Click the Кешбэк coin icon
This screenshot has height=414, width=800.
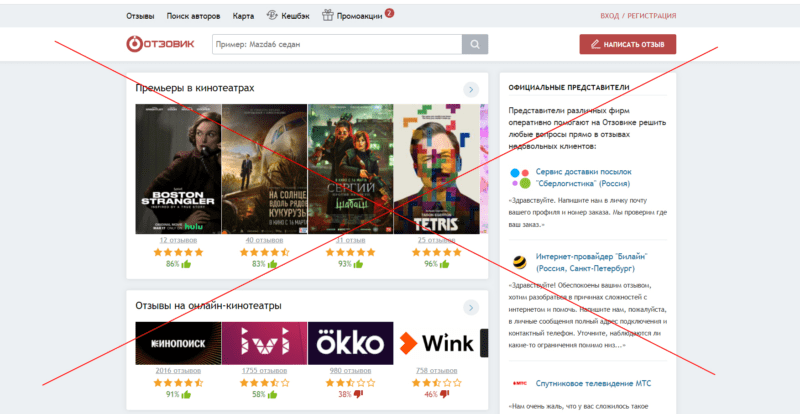tap(272, 15)
